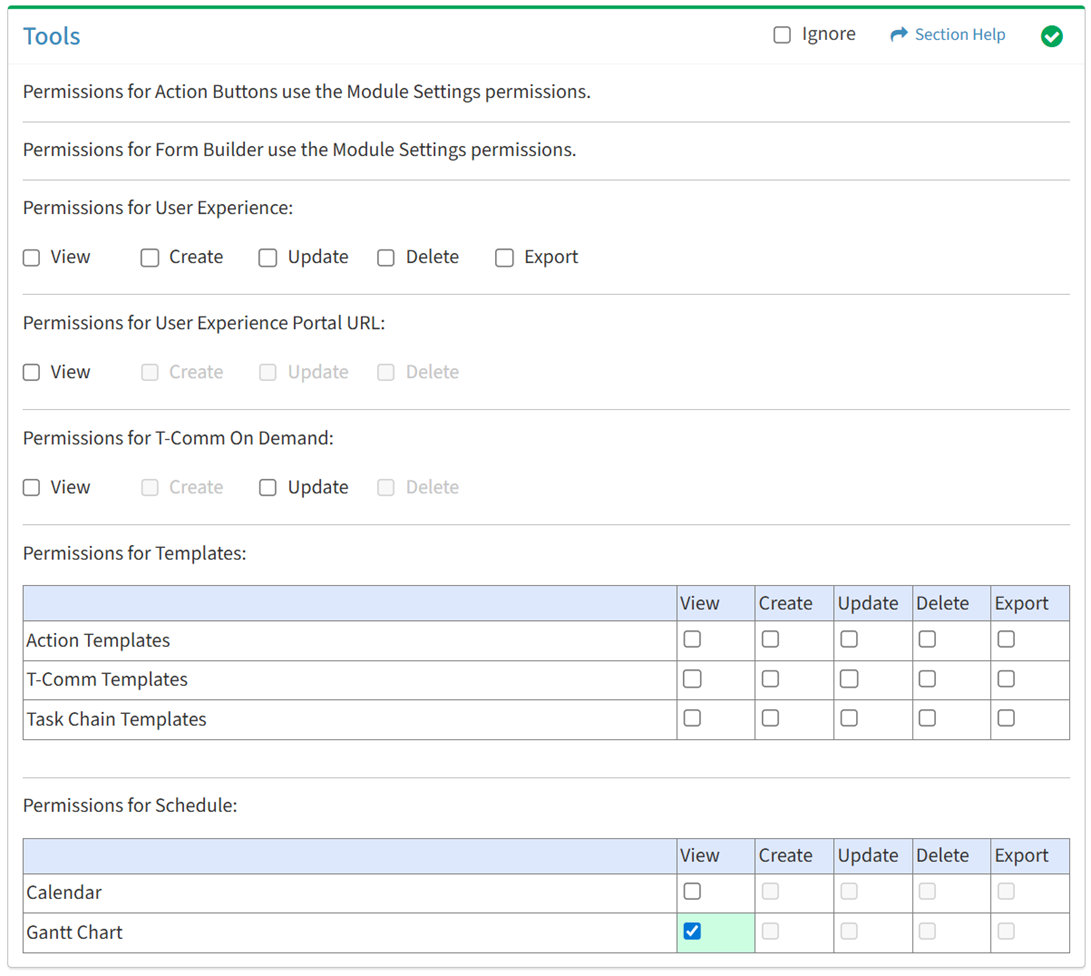Check View for User Experience permissions
1091x976 pixels.
click(32, 258)
